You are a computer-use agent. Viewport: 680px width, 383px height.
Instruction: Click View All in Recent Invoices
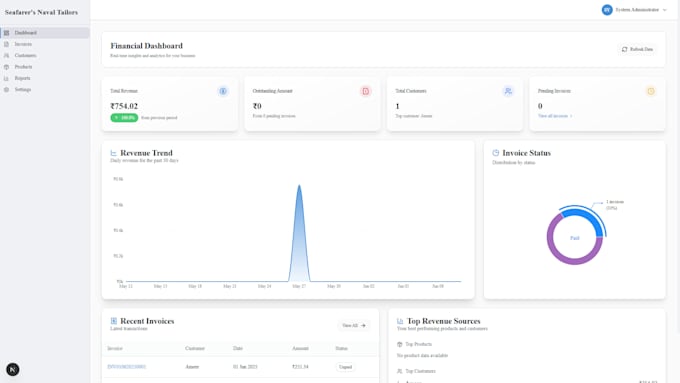point(353,326)
